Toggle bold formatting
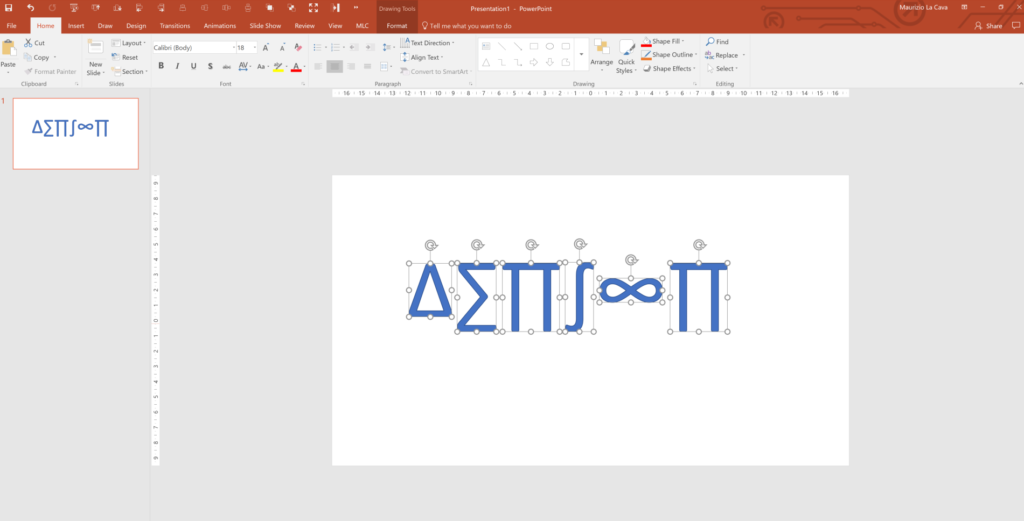Image resolution: width=1024 pixels, height=521 pixels. [x=161, y=66]
